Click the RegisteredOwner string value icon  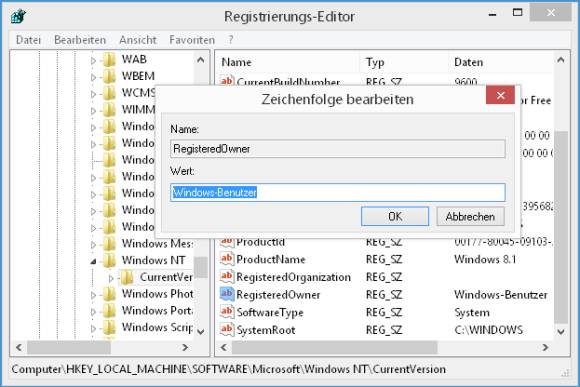point(227,294)
